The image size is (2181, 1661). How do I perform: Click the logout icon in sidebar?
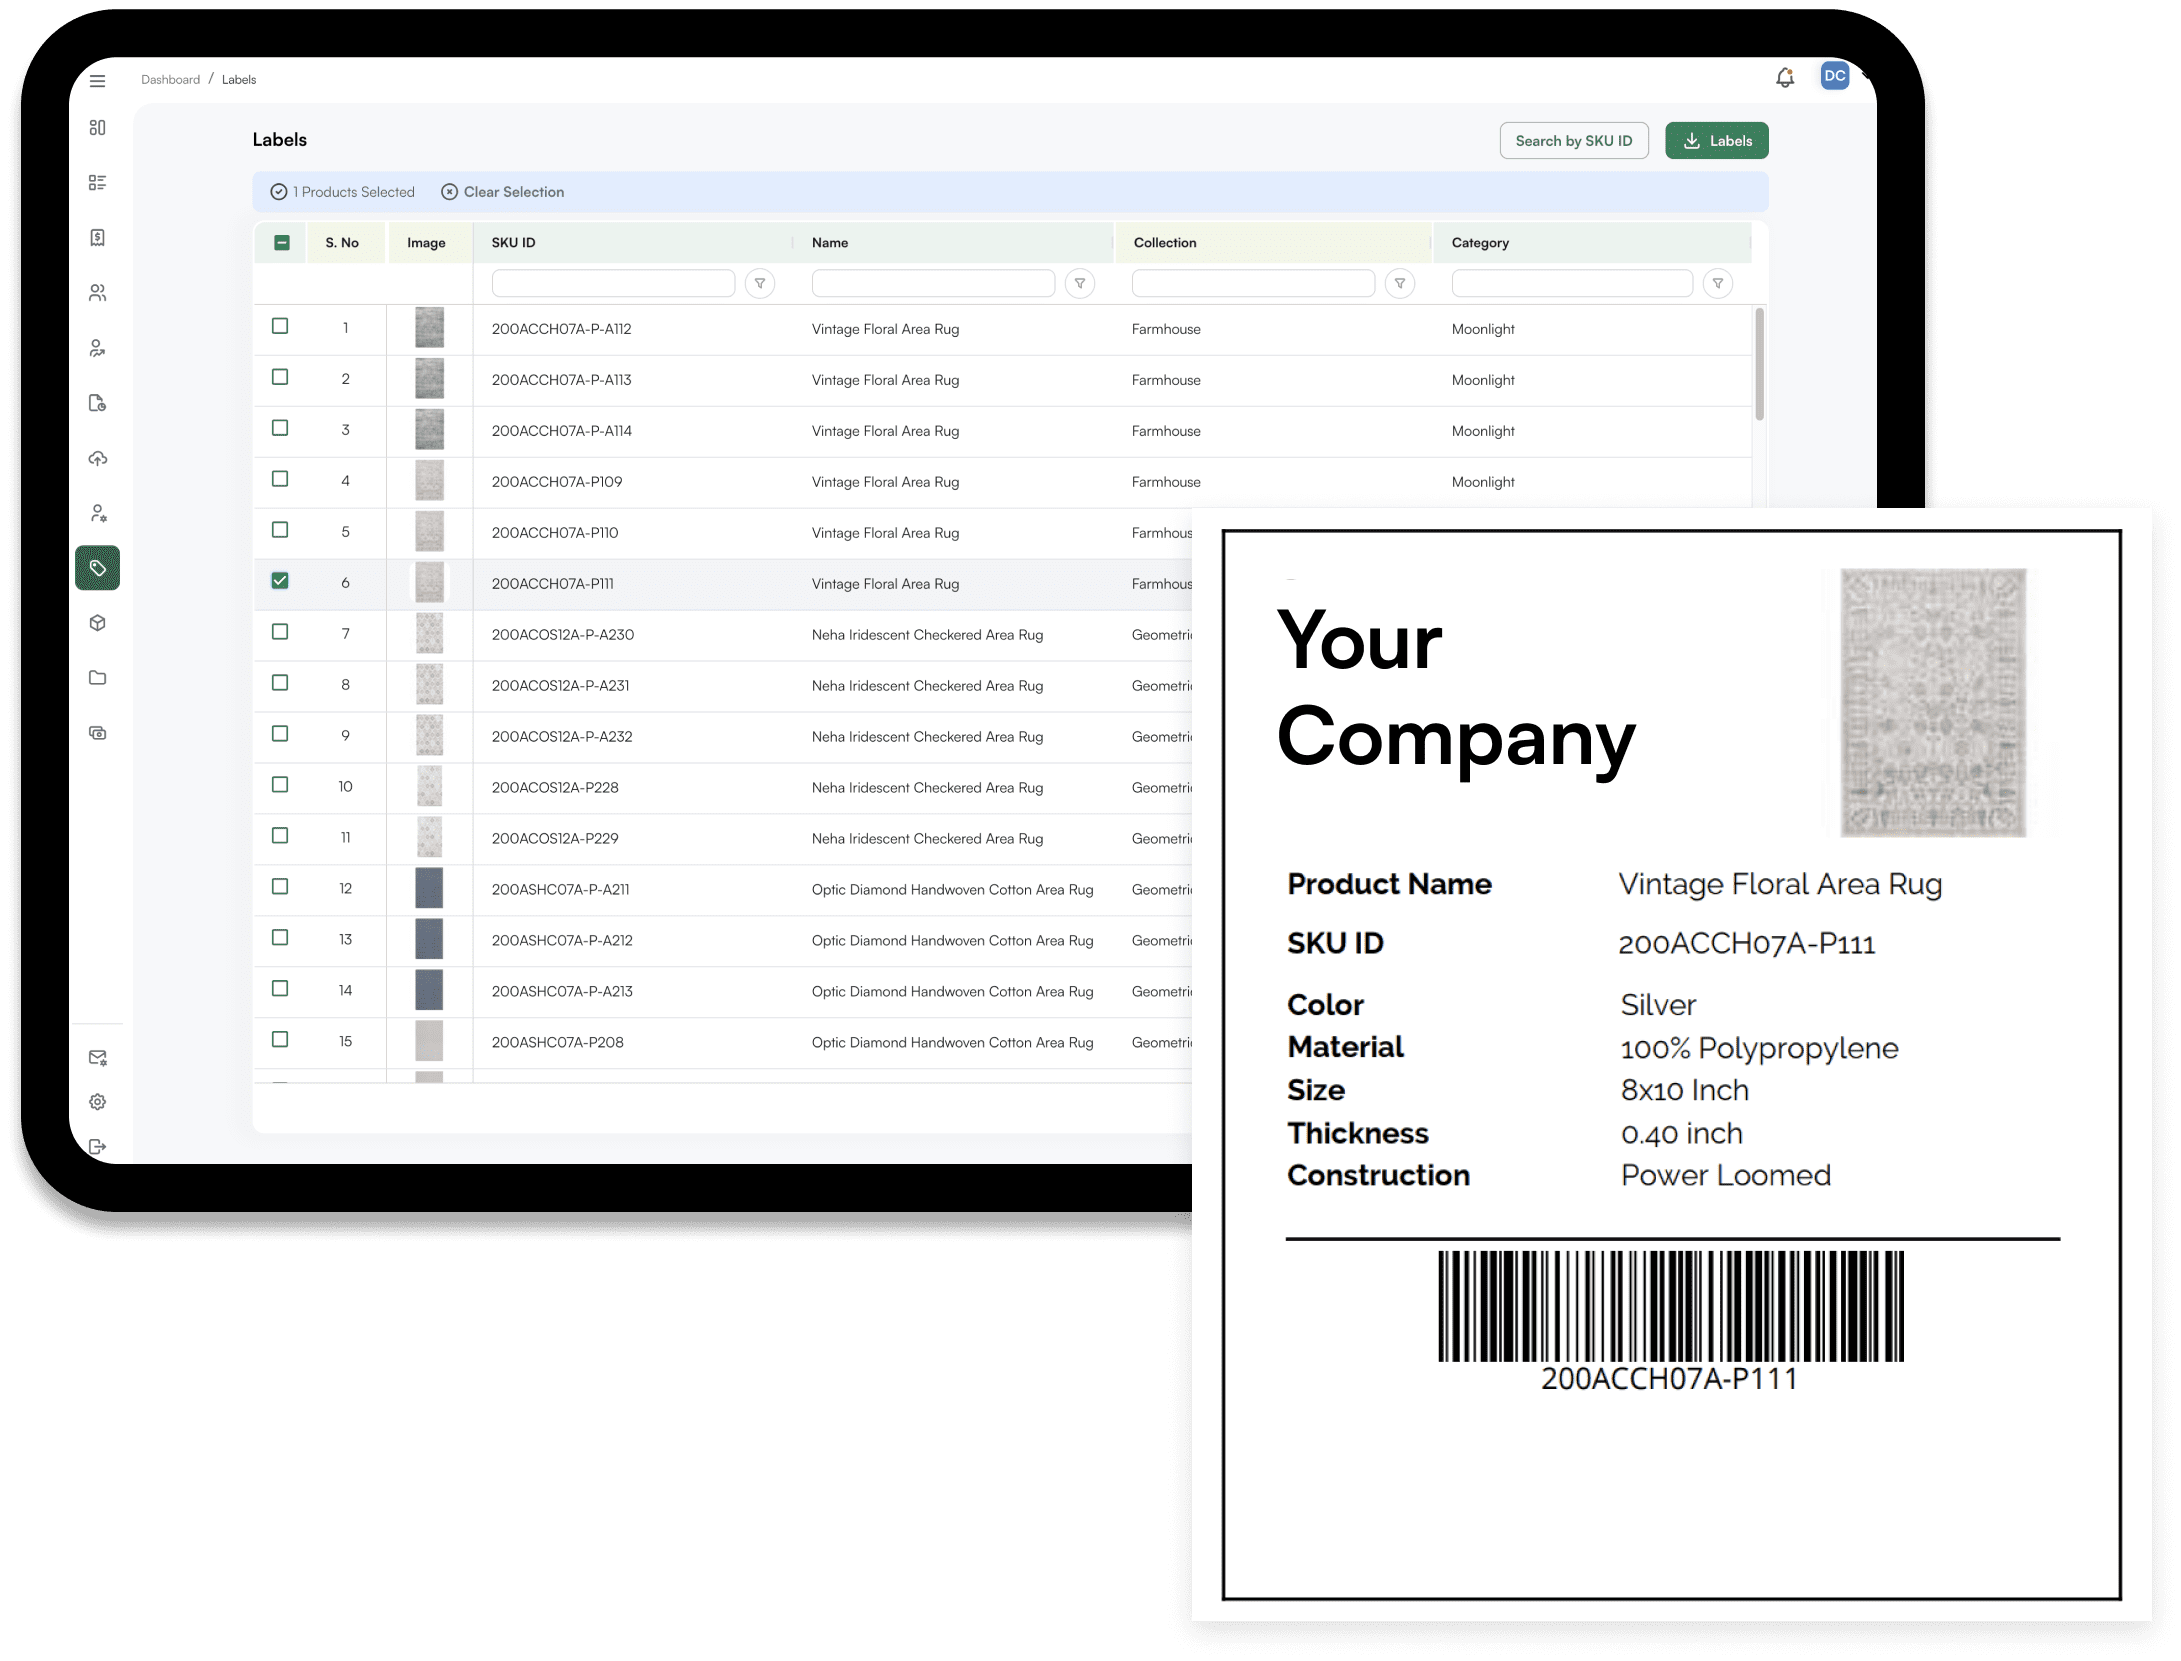click(97, 1147)
